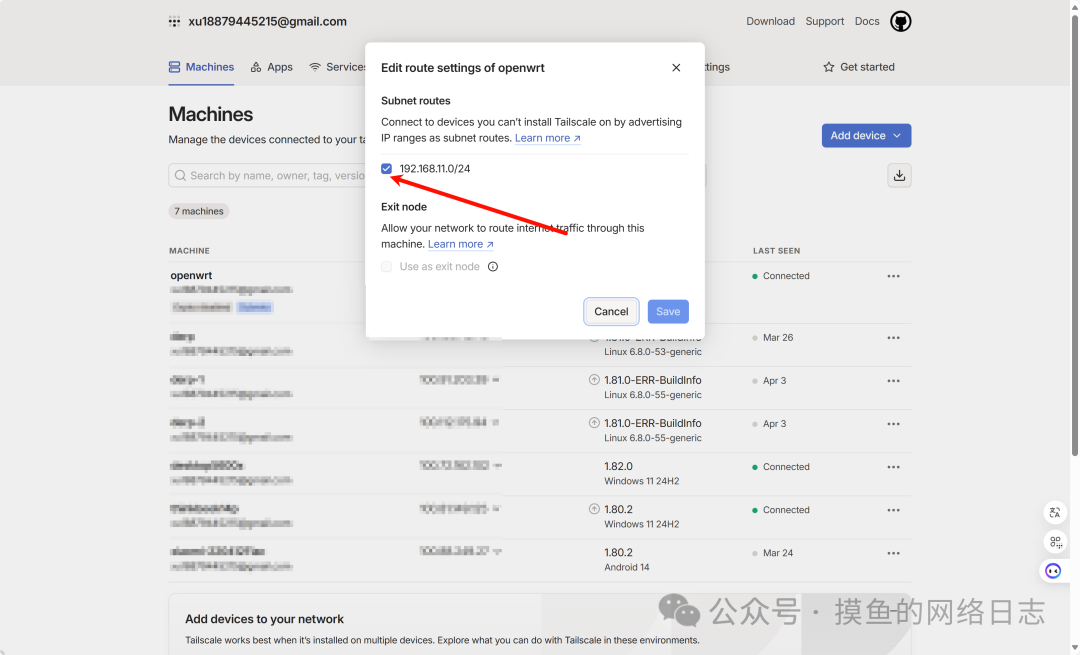This screenshot has width=1080, height=655.
Task: Click the exit node info icon
Action: coord(493,267)
